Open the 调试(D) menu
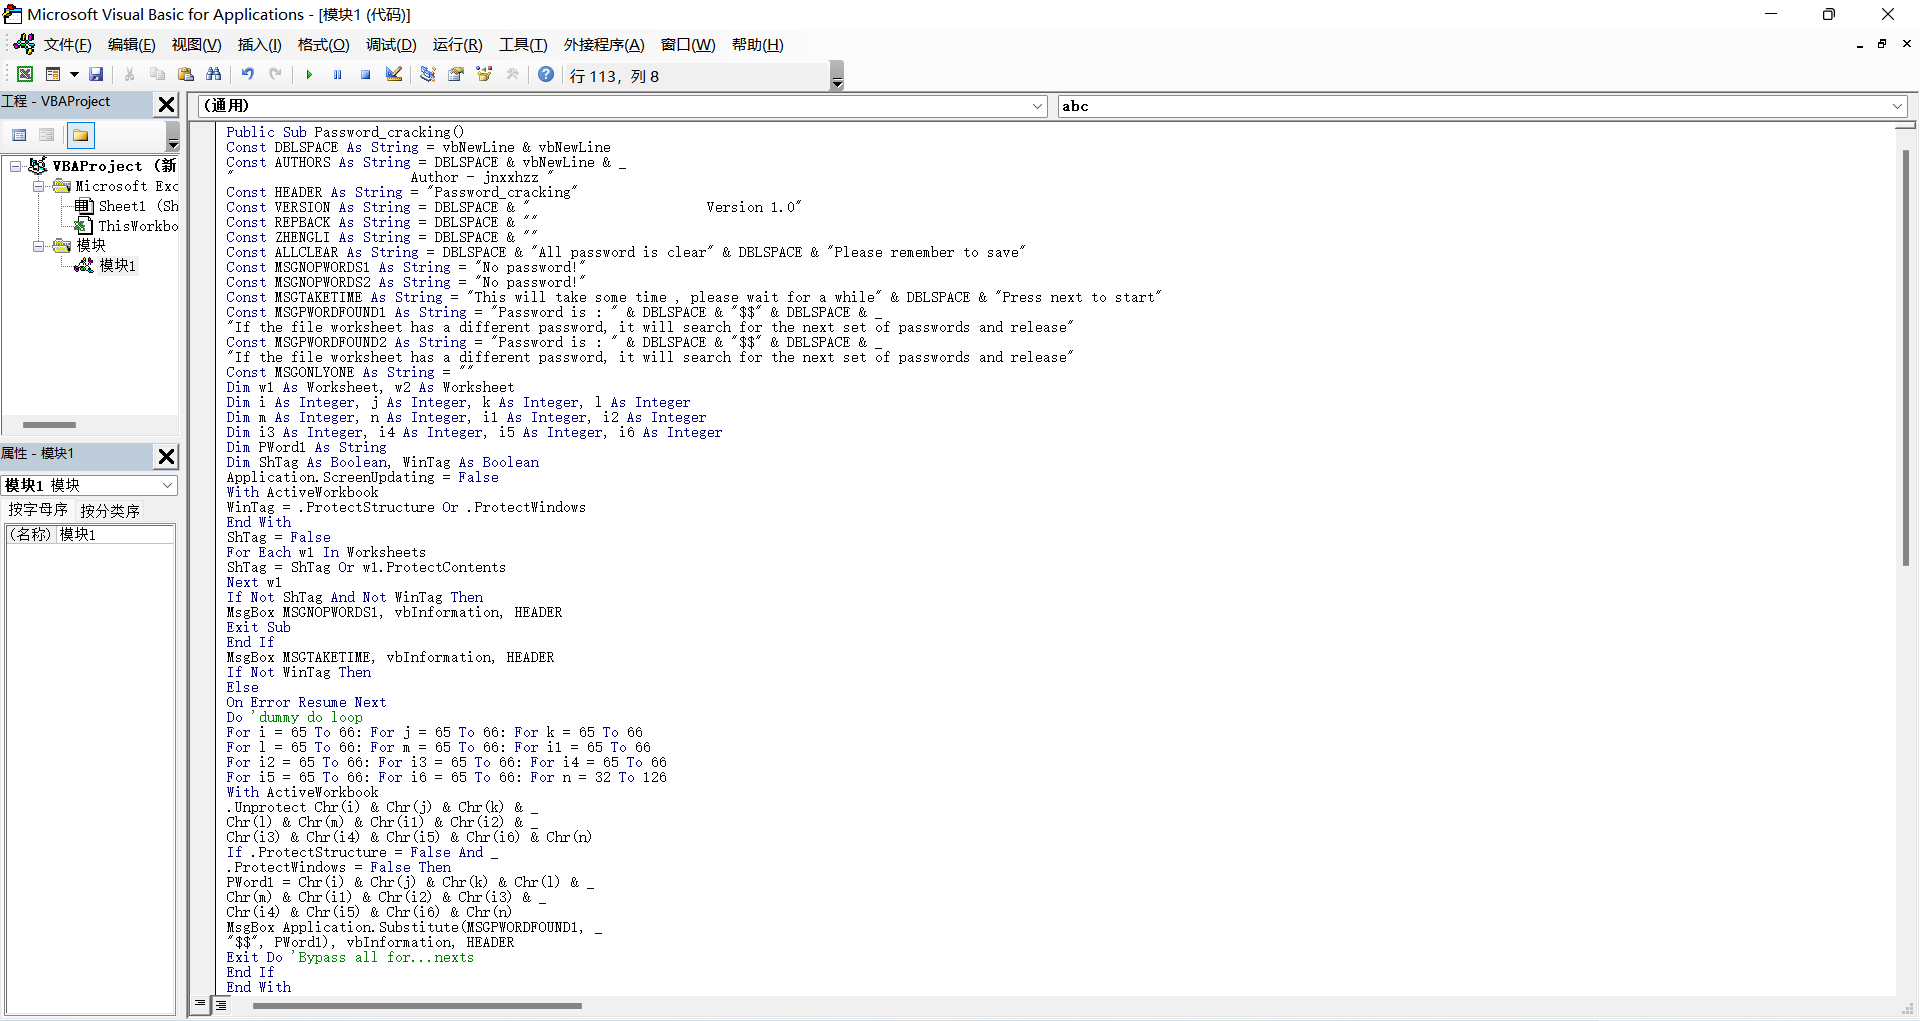The width and height of the screenshot is (1920, 1021). pos(390,45)
